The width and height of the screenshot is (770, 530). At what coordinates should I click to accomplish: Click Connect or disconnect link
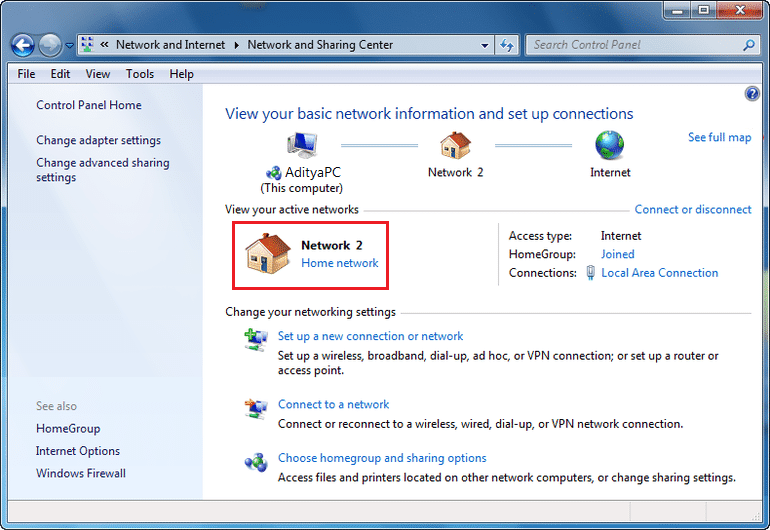point(693,210)
